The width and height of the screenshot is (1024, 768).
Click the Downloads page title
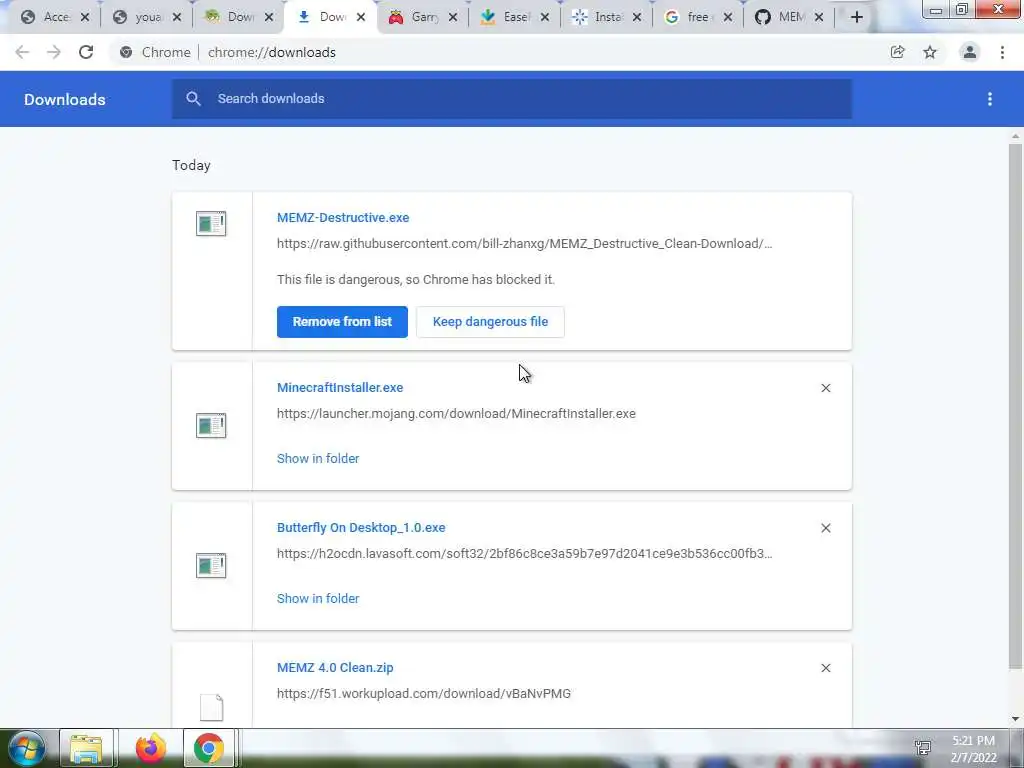pyautogui.click(x=65, y=99)
